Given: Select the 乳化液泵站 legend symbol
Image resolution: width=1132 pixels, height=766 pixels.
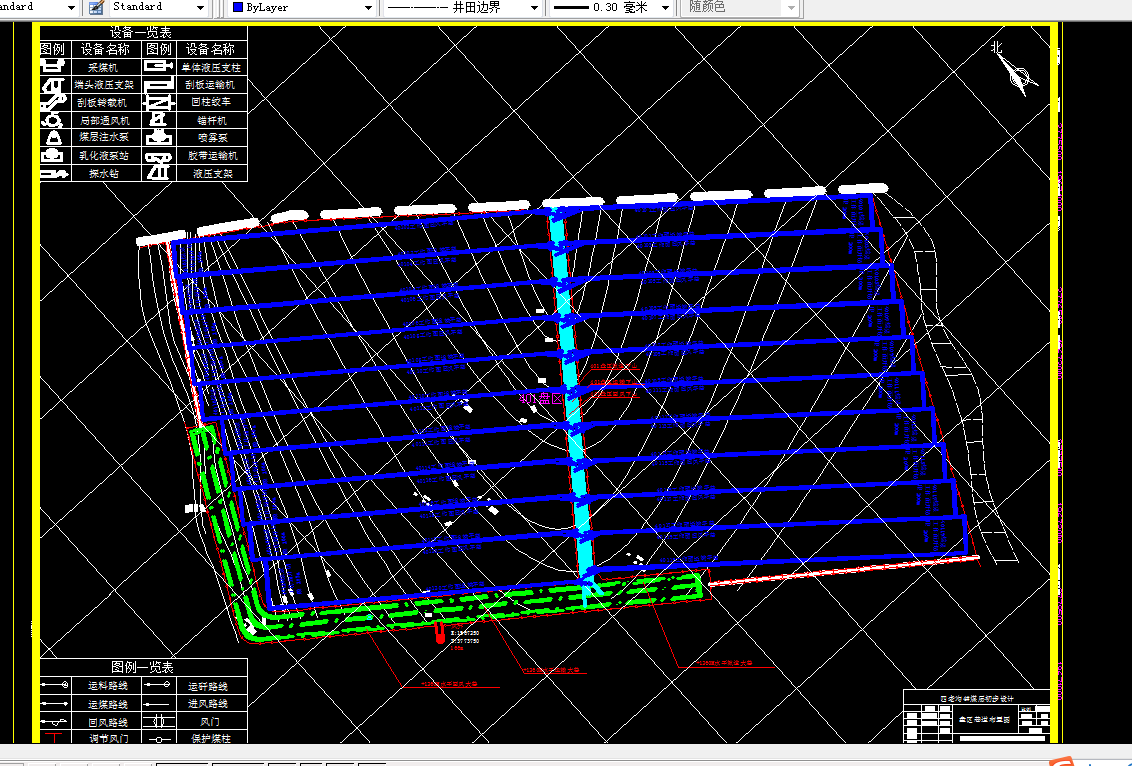Looking at the screenshot, I should pyautogui.click(x=53, y=155).
